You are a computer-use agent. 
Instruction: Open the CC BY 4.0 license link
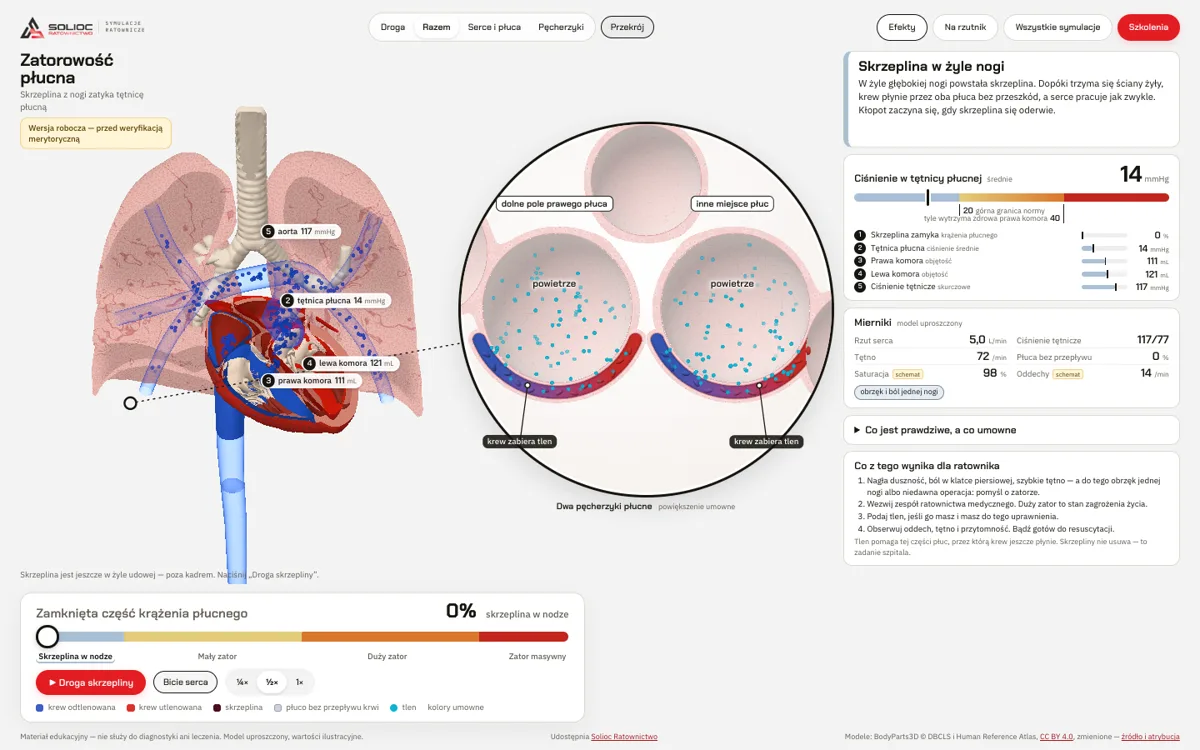pos(1056,737)
